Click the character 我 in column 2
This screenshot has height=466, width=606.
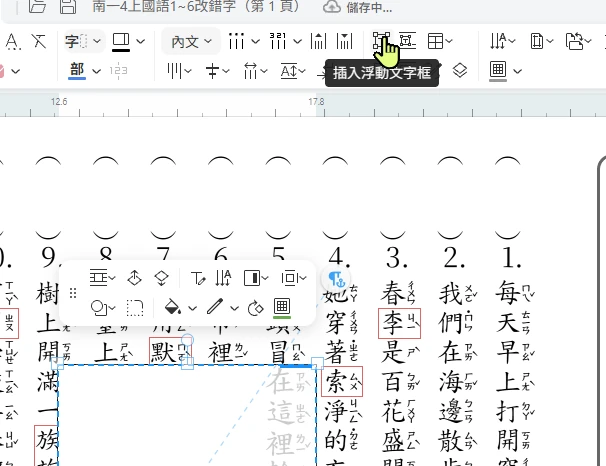451,293
